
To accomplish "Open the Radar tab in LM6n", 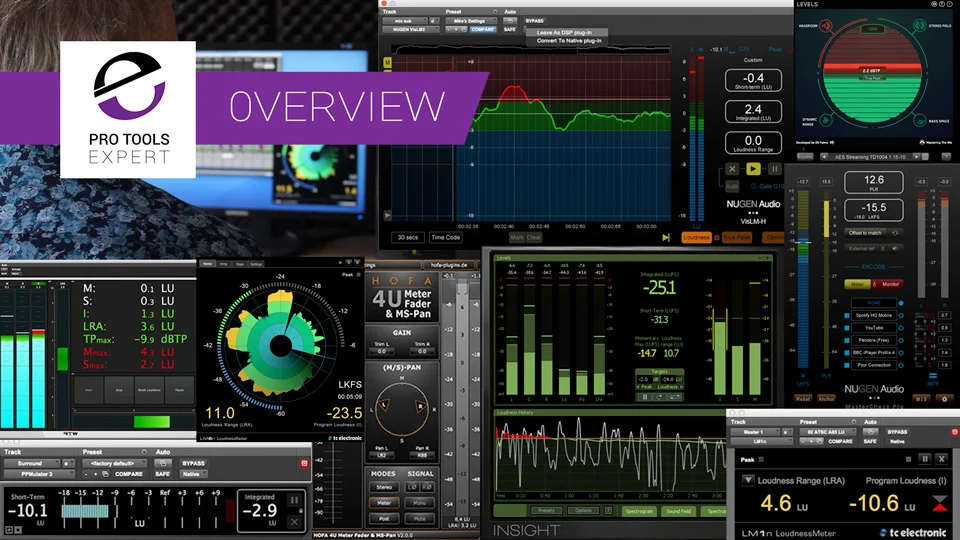I will coord(208,264).
